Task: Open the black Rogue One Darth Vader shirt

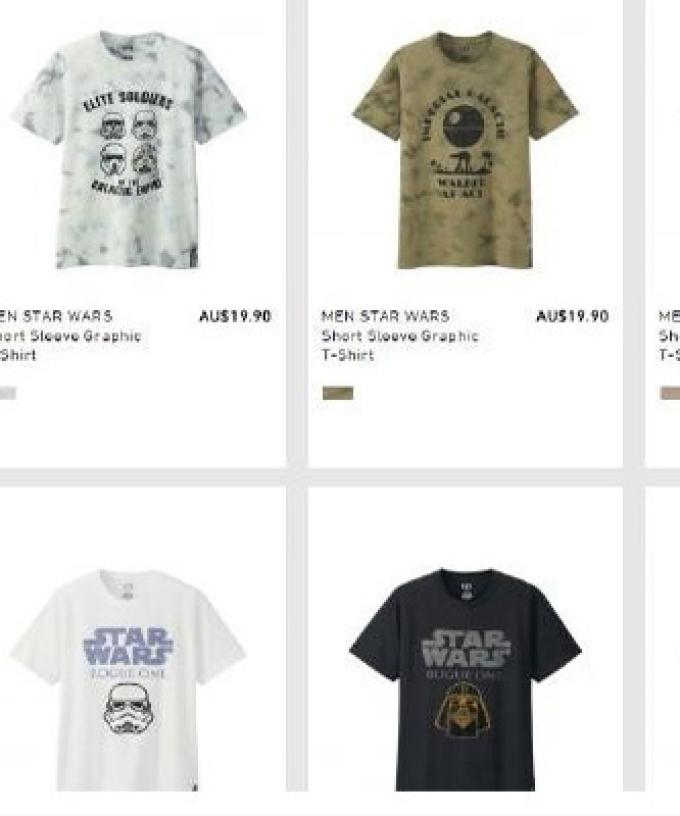Action: pos(465,679)
